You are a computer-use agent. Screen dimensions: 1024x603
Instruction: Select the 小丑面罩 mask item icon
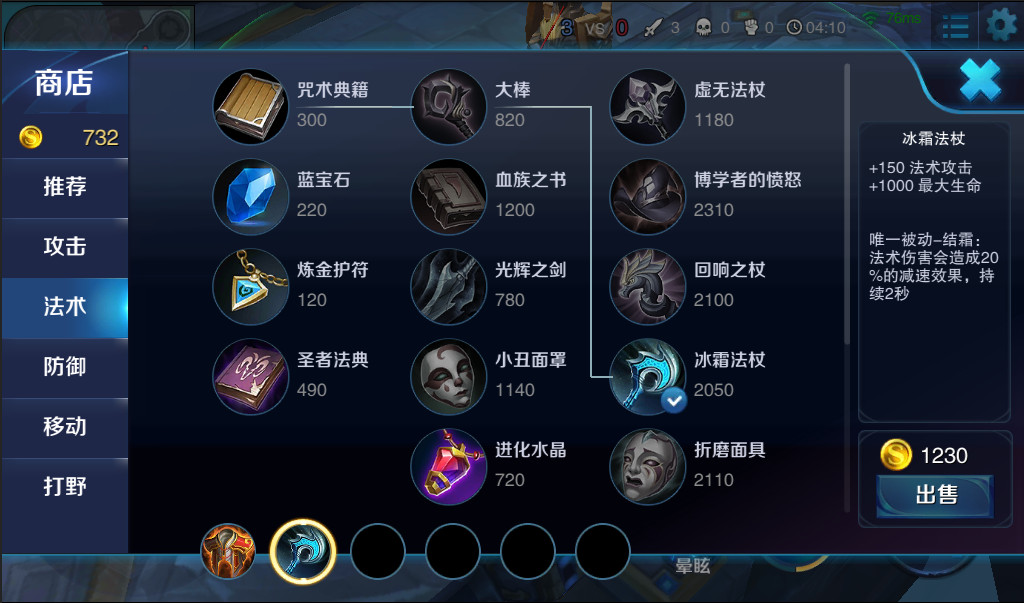click(449, 376)
